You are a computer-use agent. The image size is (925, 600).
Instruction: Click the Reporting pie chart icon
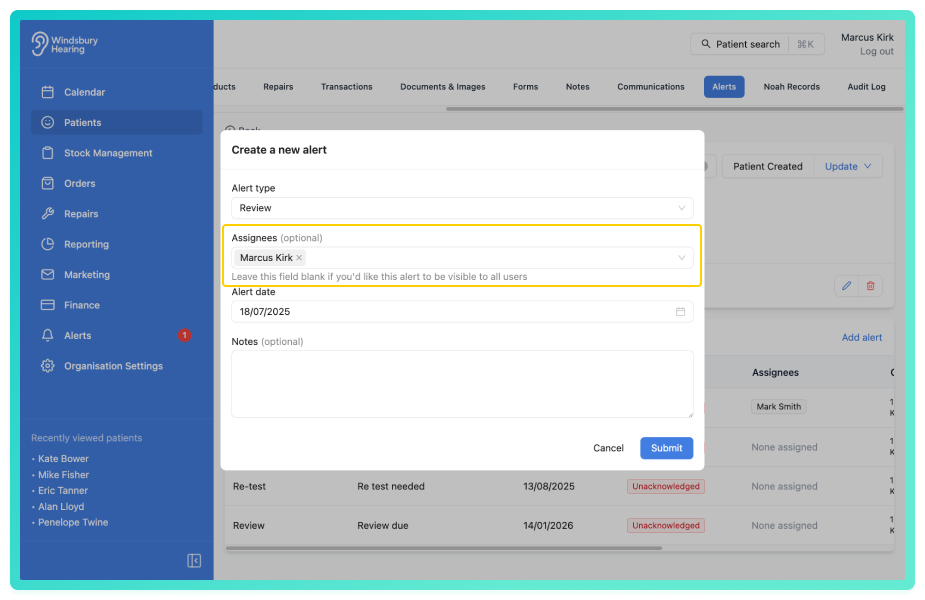(48, 244)
